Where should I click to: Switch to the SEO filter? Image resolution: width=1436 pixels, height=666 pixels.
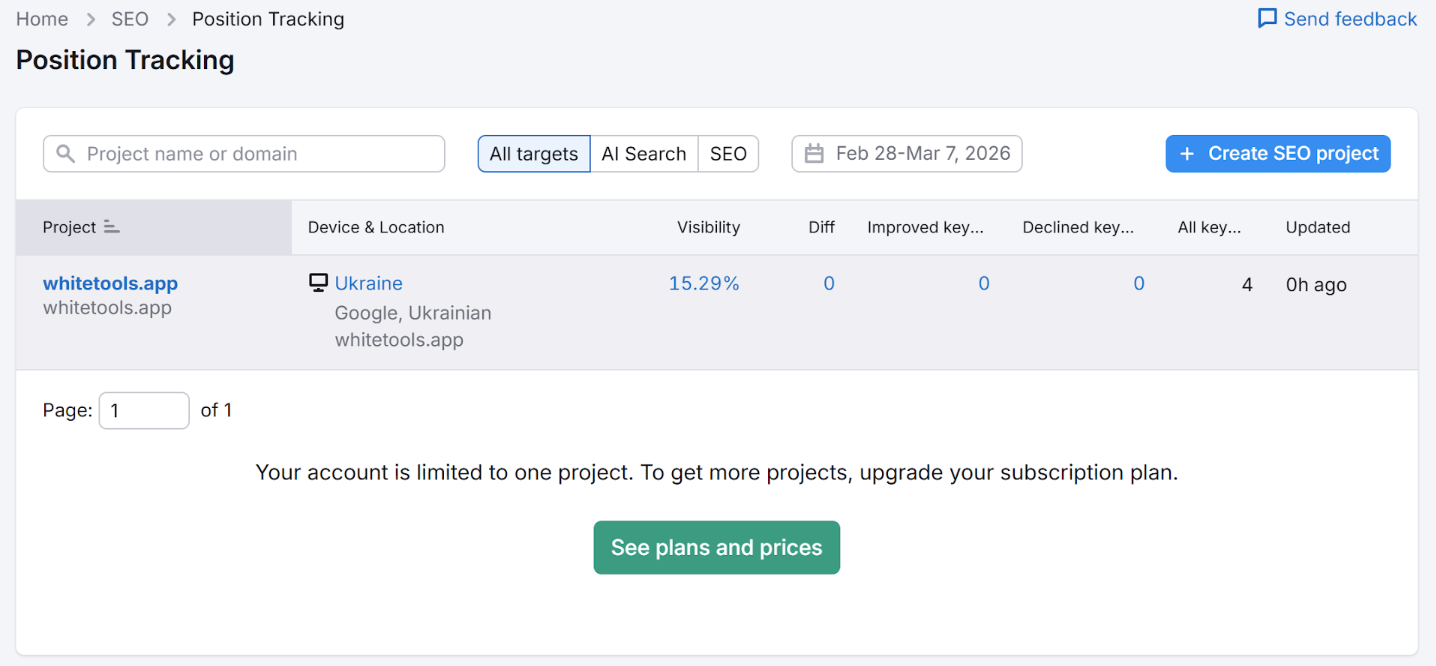728,154
